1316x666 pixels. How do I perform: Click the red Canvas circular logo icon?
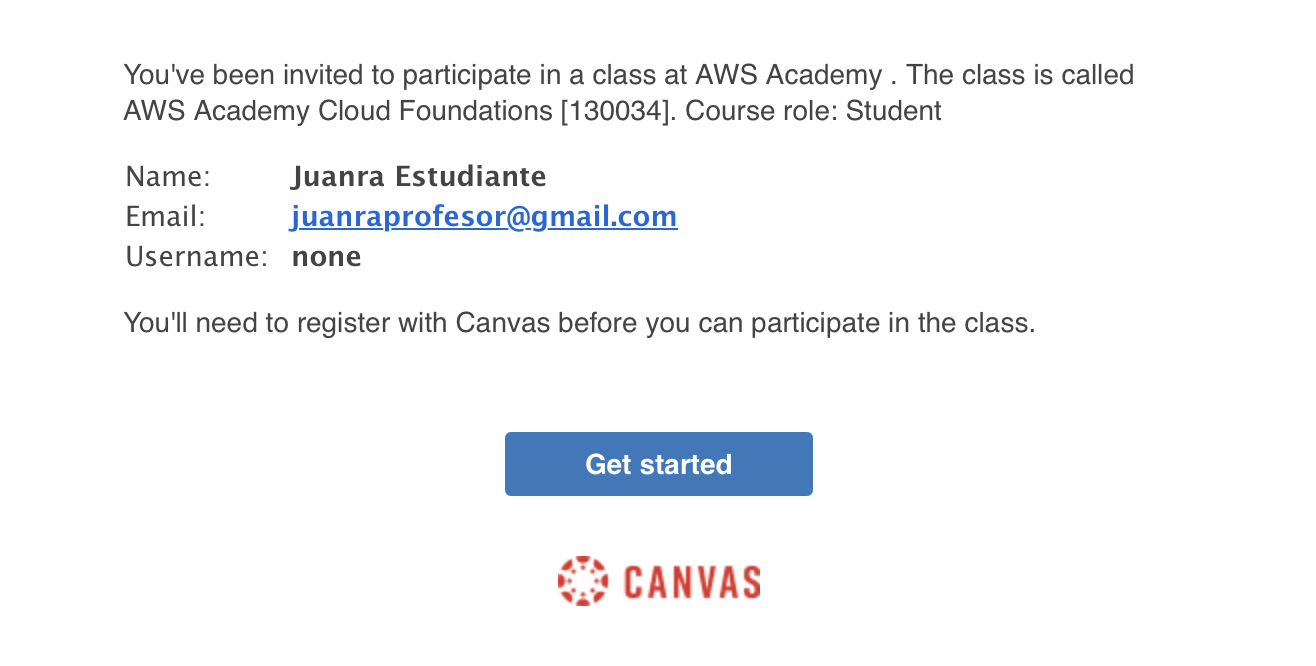tap(582, 581)
